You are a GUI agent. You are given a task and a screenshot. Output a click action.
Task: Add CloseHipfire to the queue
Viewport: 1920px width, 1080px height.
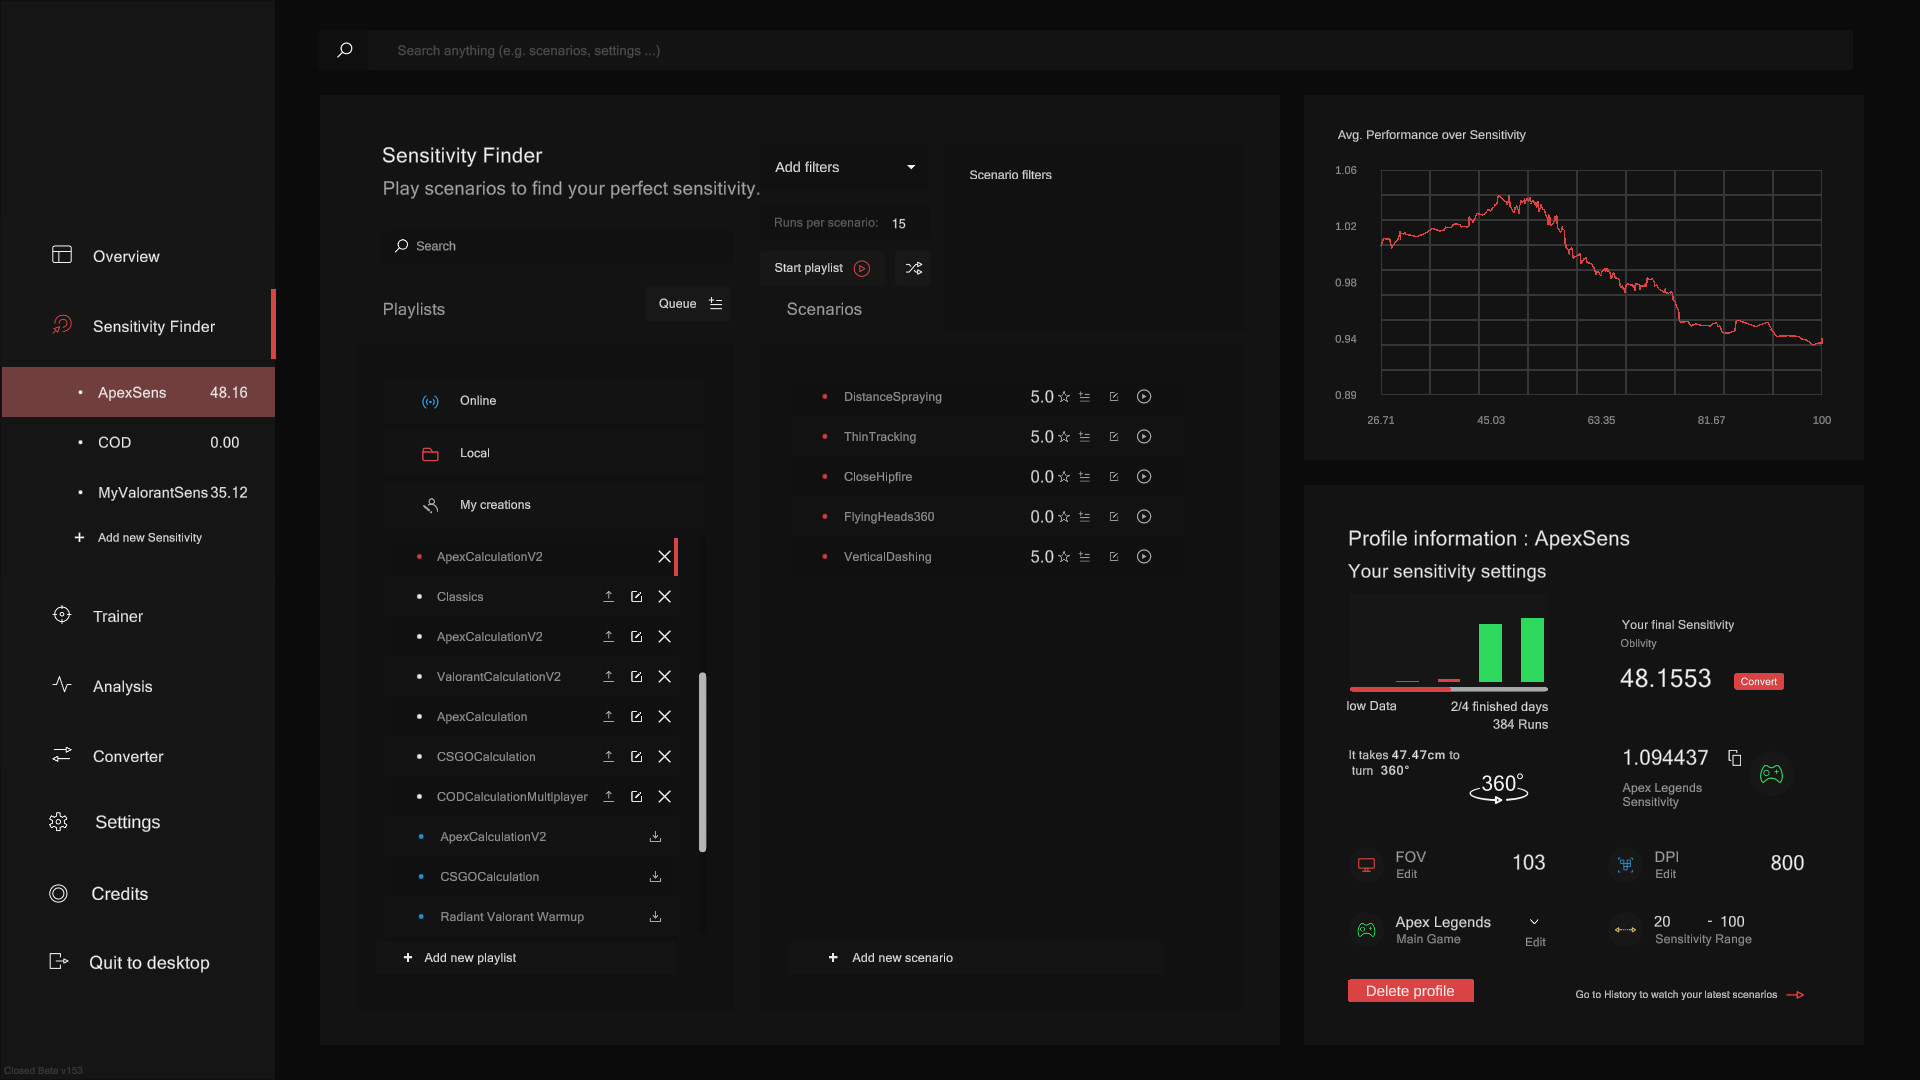[1084, 477]
